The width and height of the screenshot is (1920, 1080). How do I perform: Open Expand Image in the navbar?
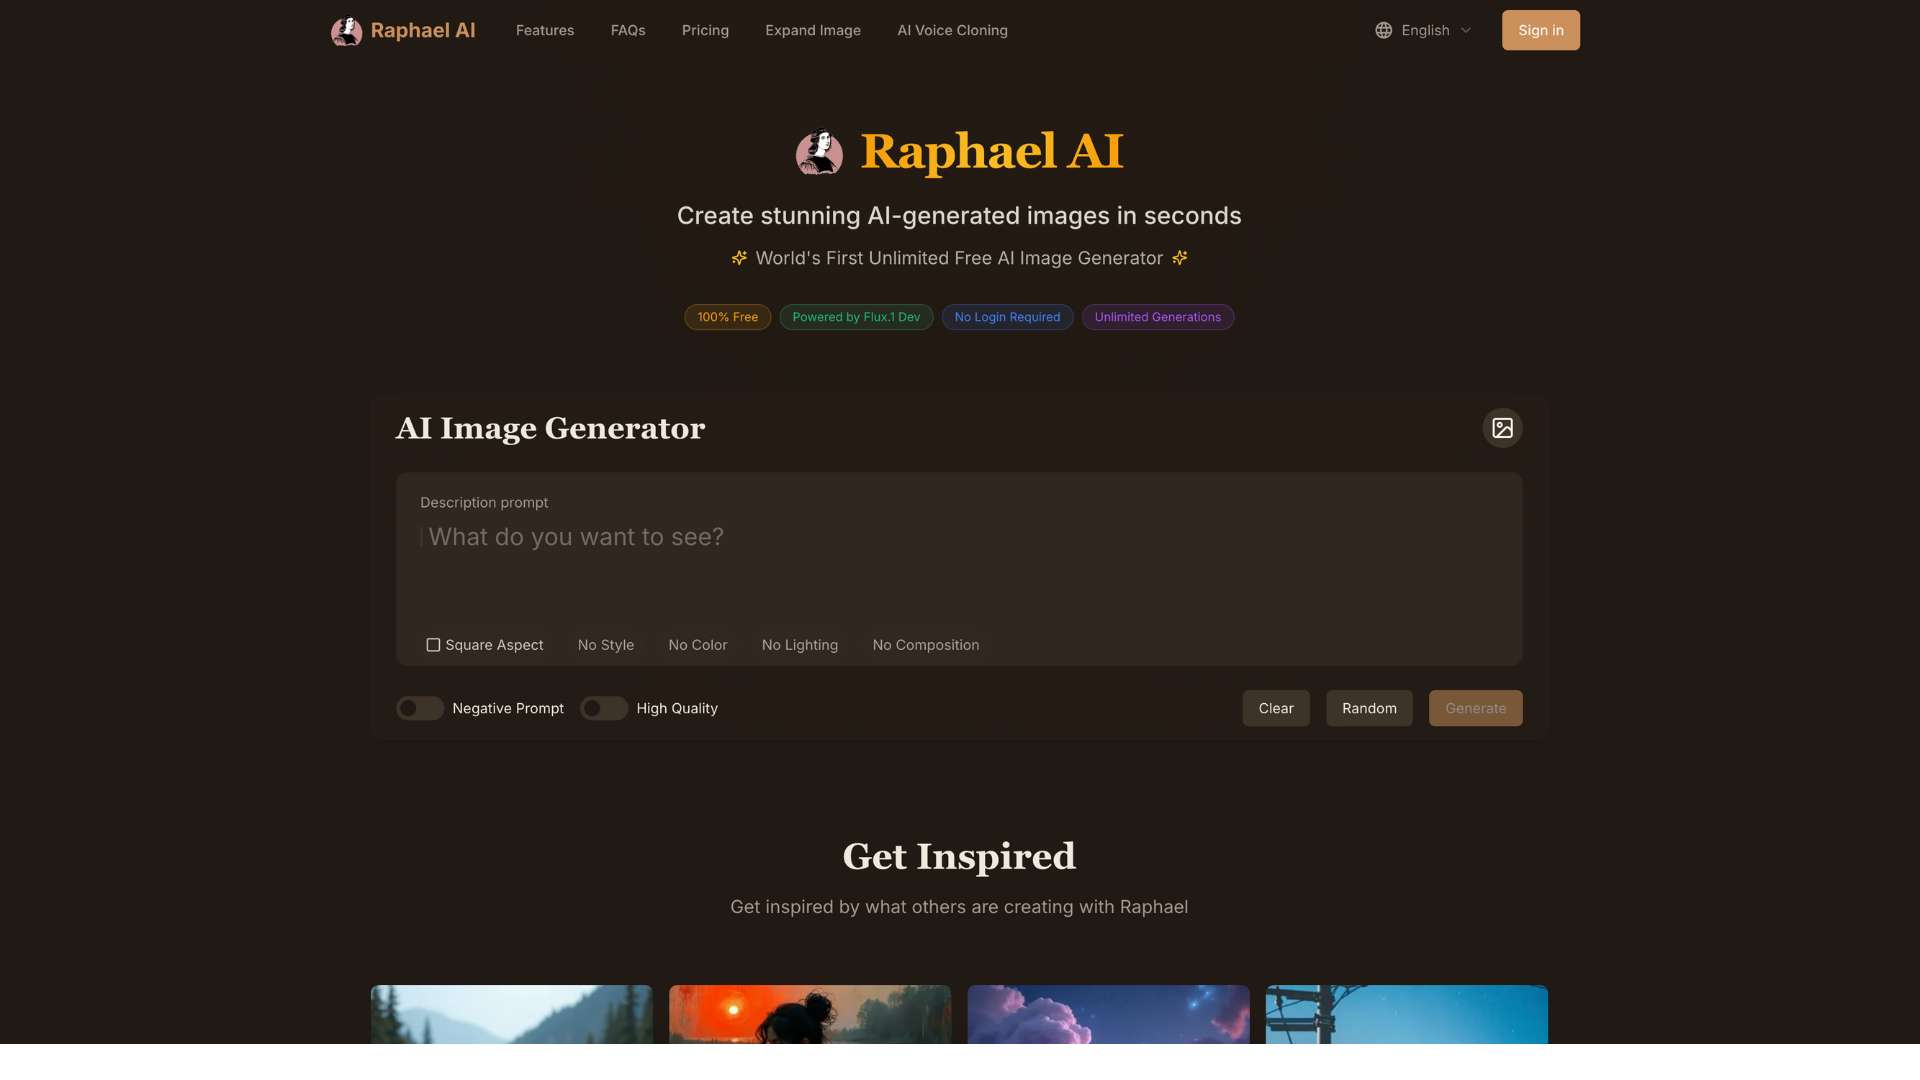[813, 30]
